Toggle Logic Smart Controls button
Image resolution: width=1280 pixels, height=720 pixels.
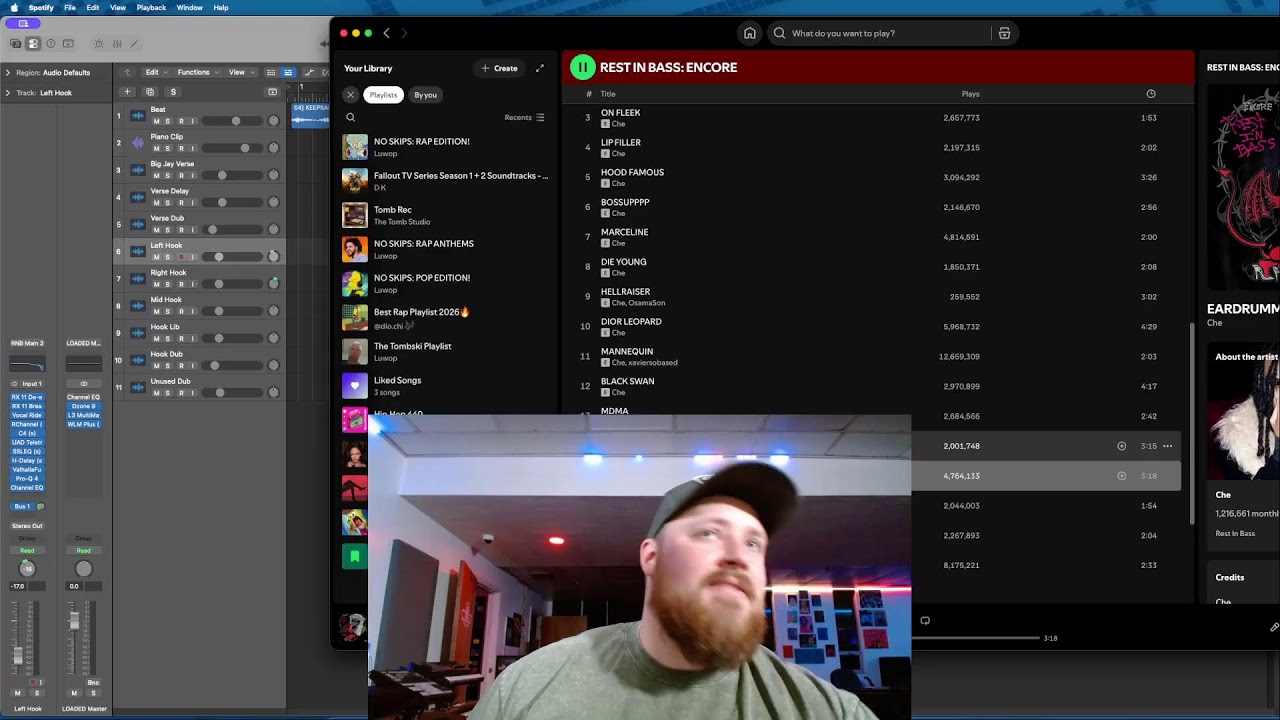tap(98, 44)
